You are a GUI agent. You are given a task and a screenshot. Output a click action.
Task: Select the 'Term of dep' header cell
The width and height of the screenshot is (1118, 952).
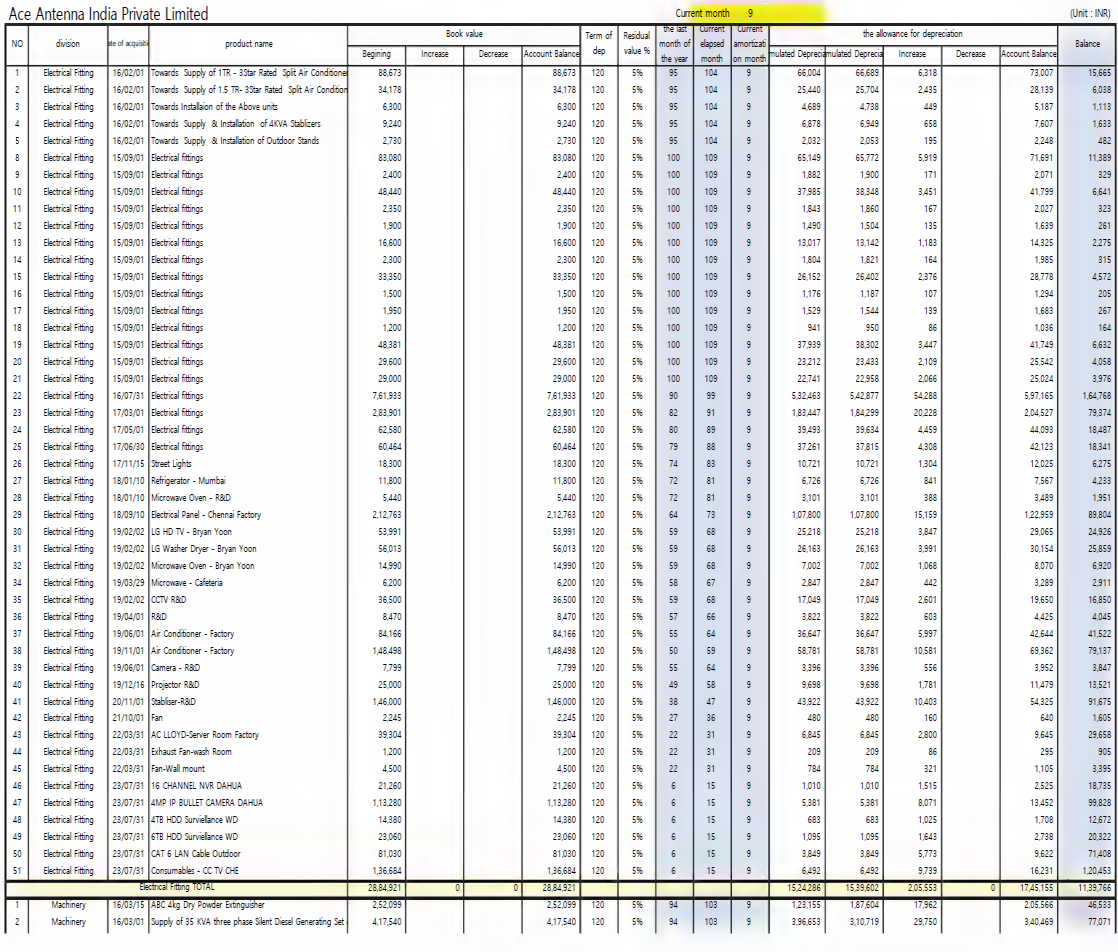[598, 44]
